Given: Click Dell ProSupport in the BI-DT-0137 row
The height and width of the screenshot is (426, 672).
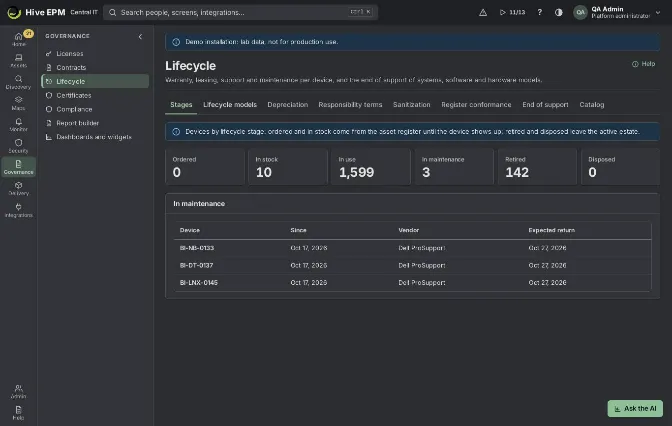Looking at the screenshot, I should tap(422, 265).
